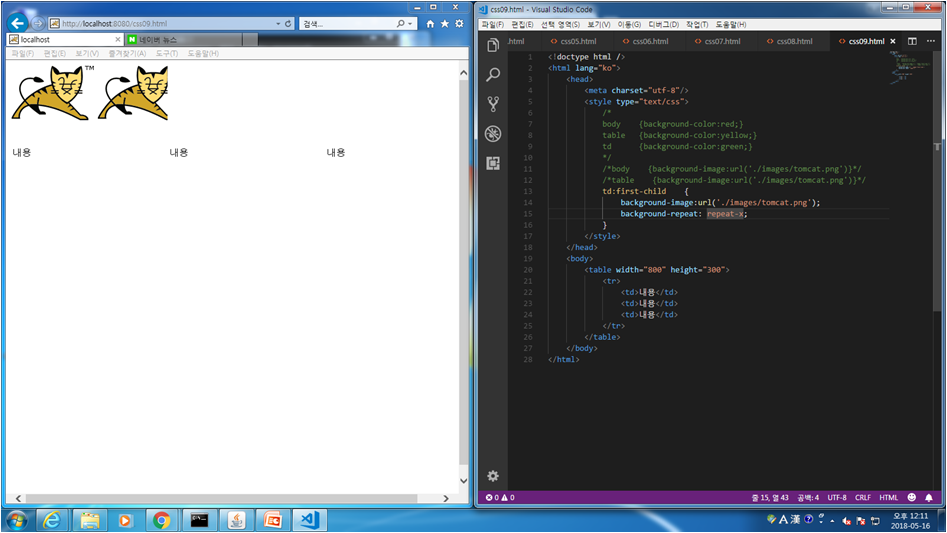Open the 도구(T) menu in Internet Explorer
This screenshot has height=533, width=947.
(x=167, y=54)
